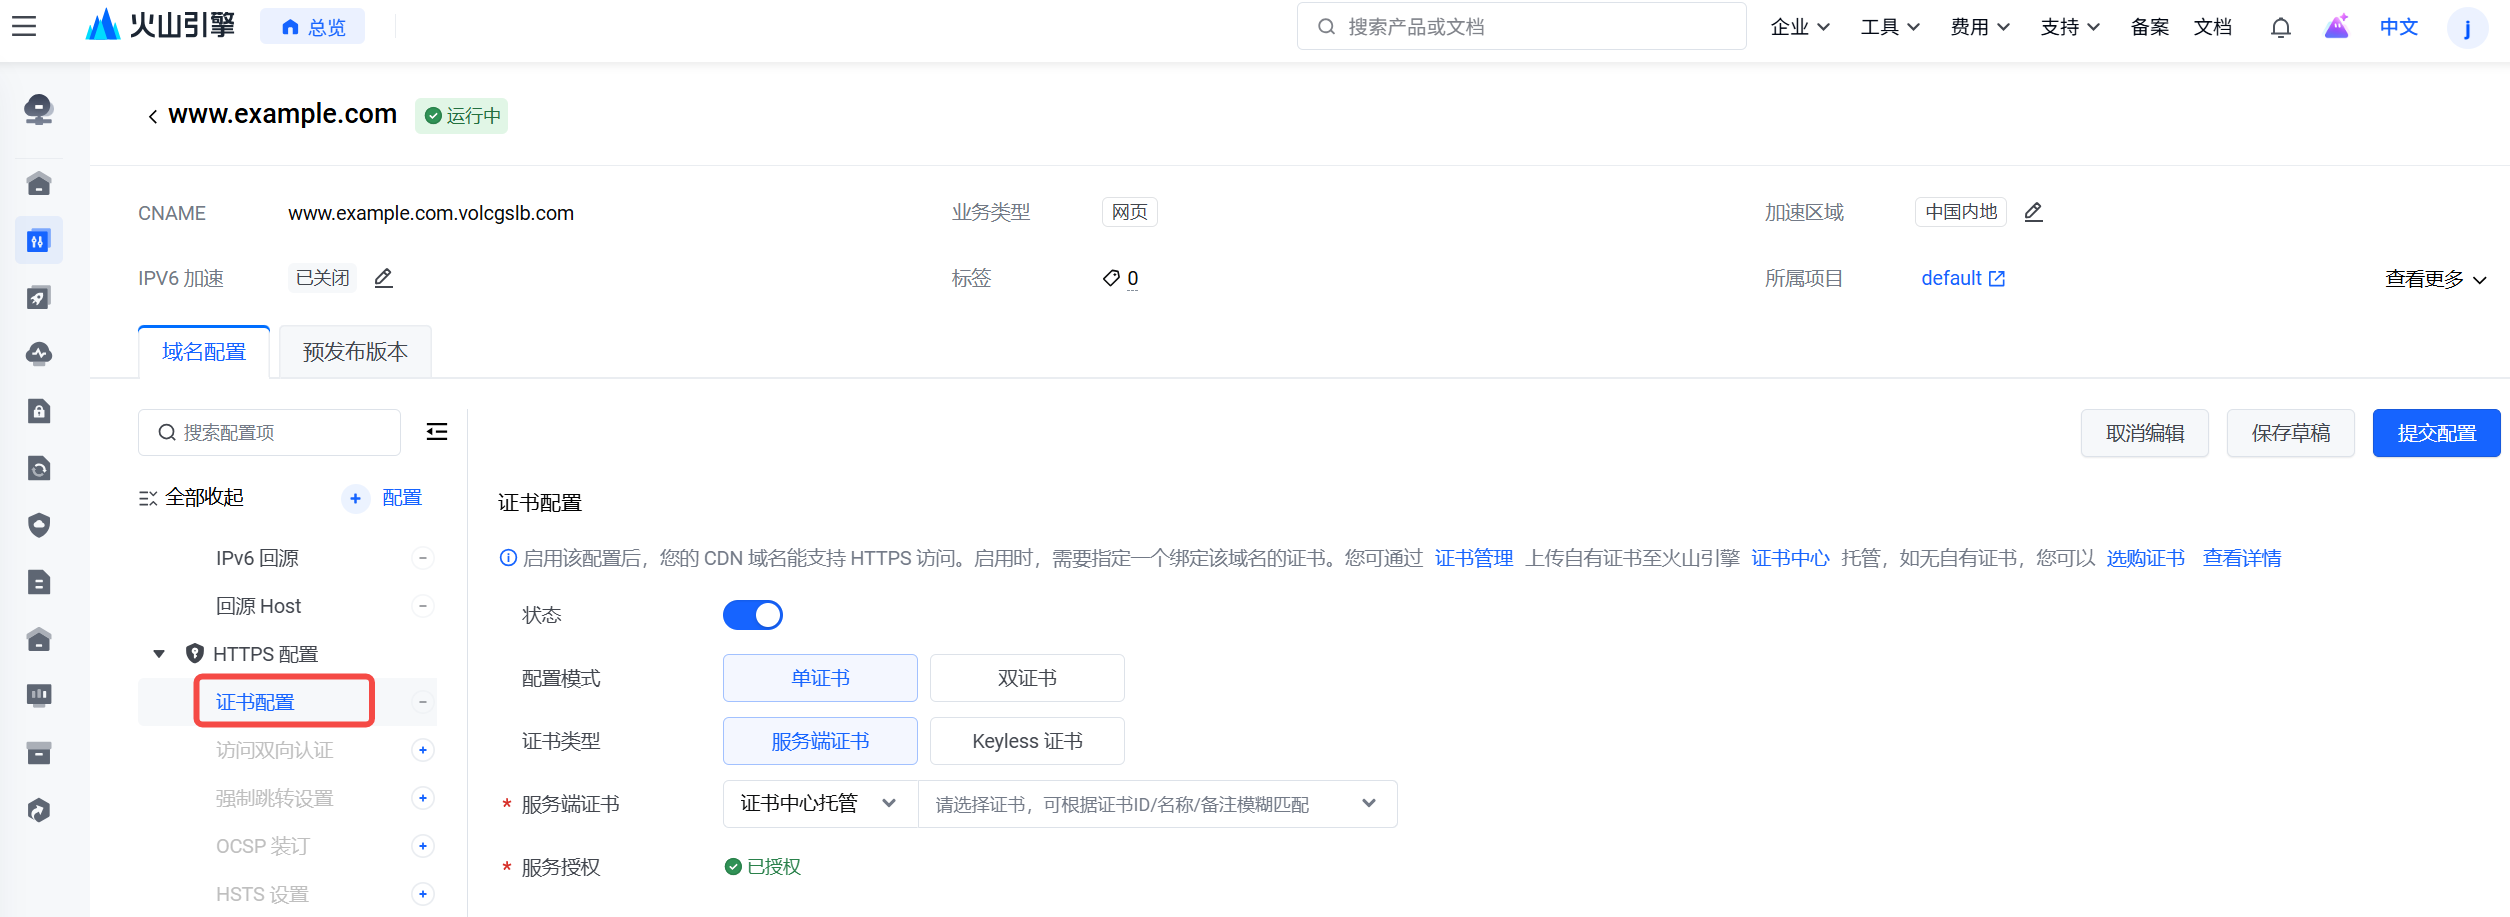Screen dimensions: 2510x917
Task: Toggle the 状态 certificate switch off
Action: point(753,615)
